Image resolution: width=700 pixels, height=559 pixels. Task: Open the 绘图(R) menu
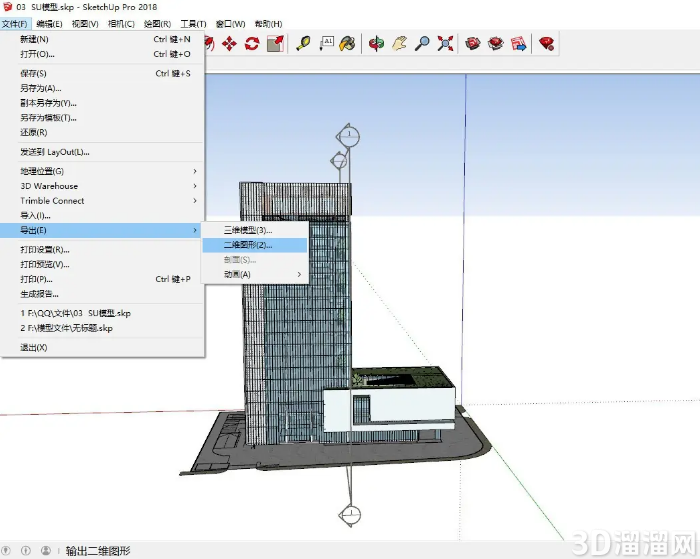(x=157, y=24)
